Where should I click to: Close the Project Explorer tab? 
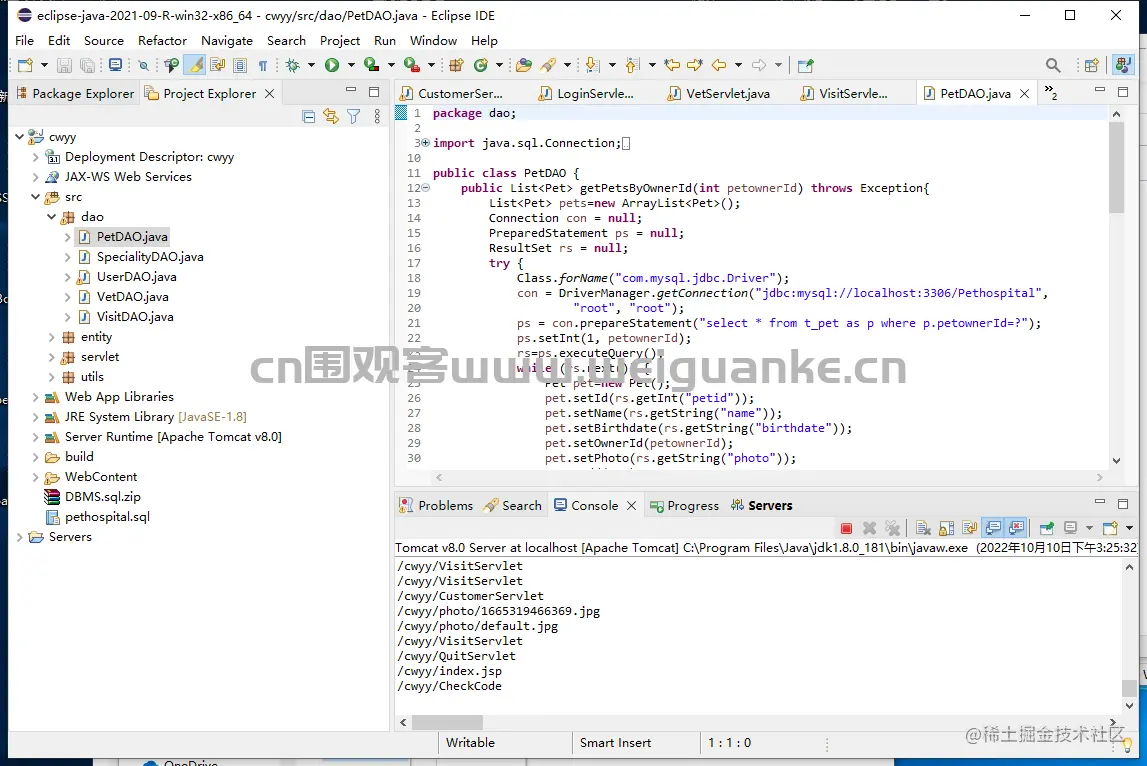coord(270,94)
